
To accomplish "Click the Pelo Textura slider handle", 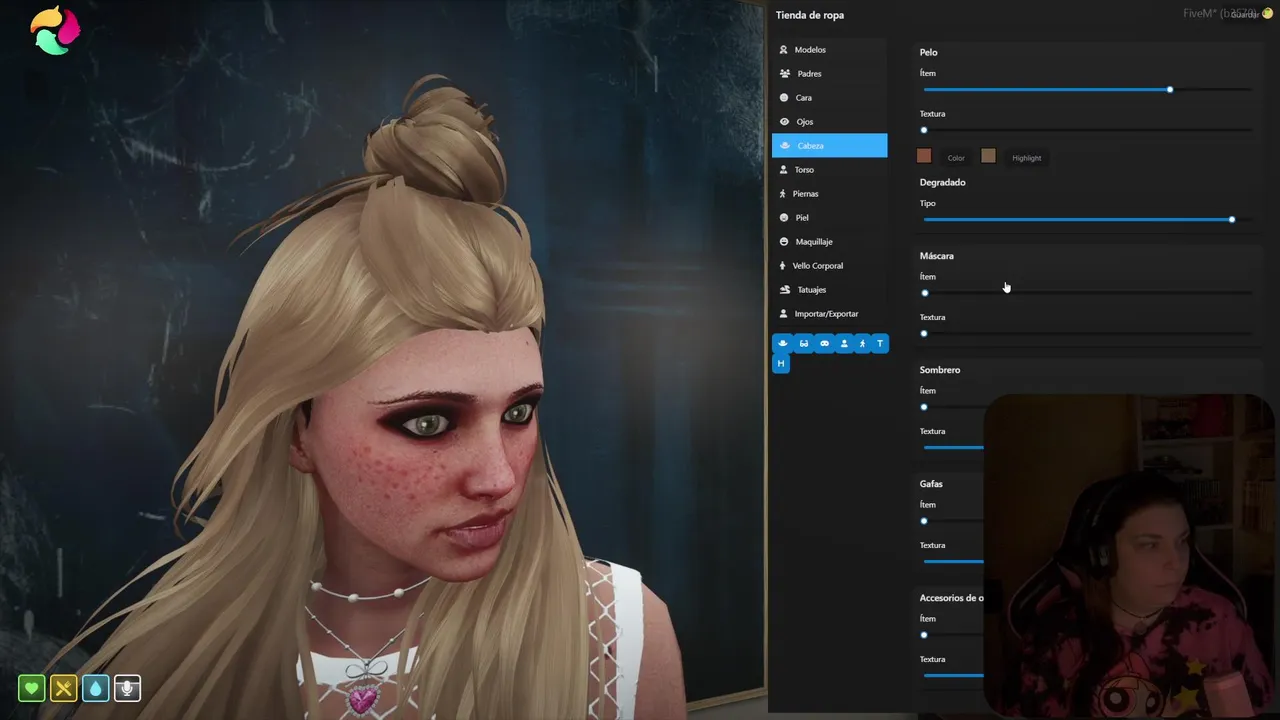I will click(924, 130).
